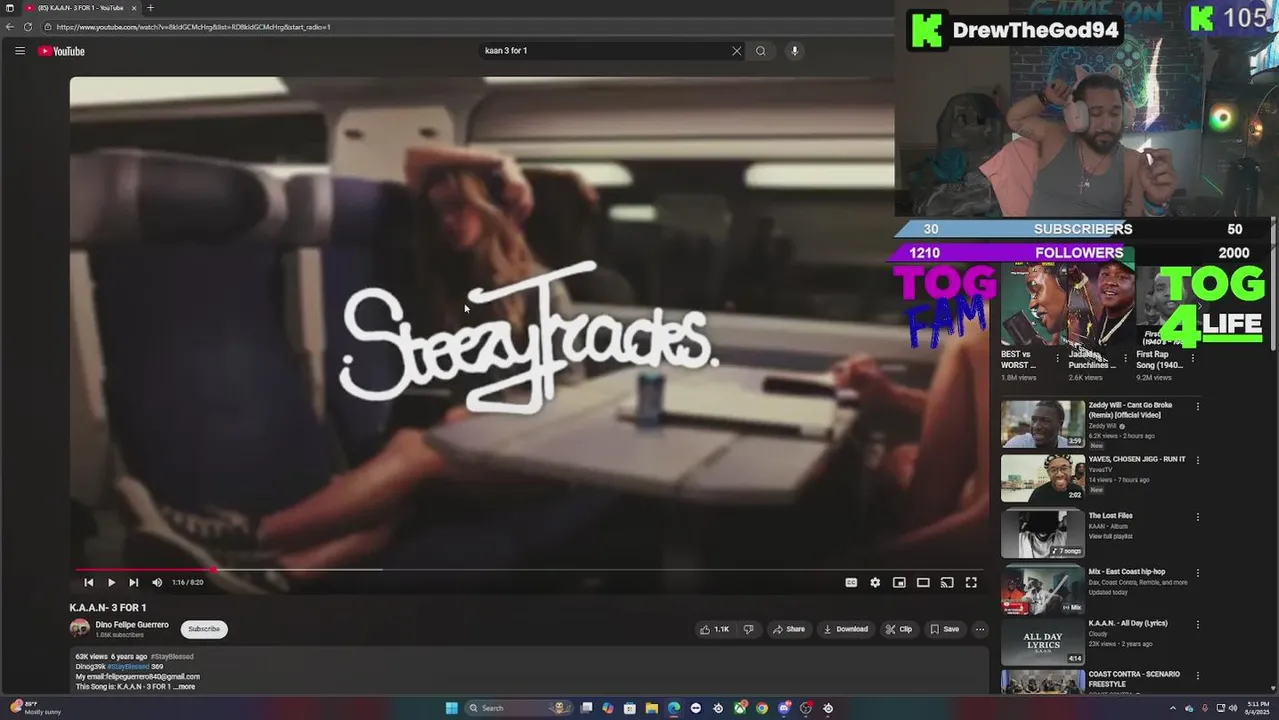Viewport: 1279px width, 720px height.
Task: Open Xbox app from taskbar
Action: point(740,708)
